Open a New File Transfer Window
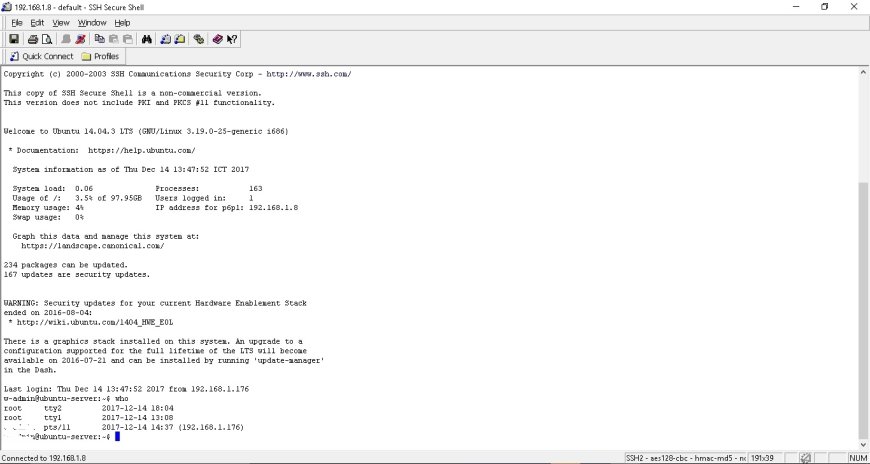 (180, 39)
